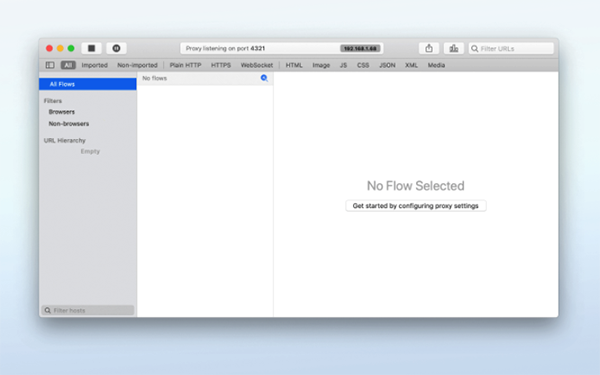Screen dimensions: 600x375
Task: Click magnifier icon in Filter hosts field
Action: pos(47,310)
